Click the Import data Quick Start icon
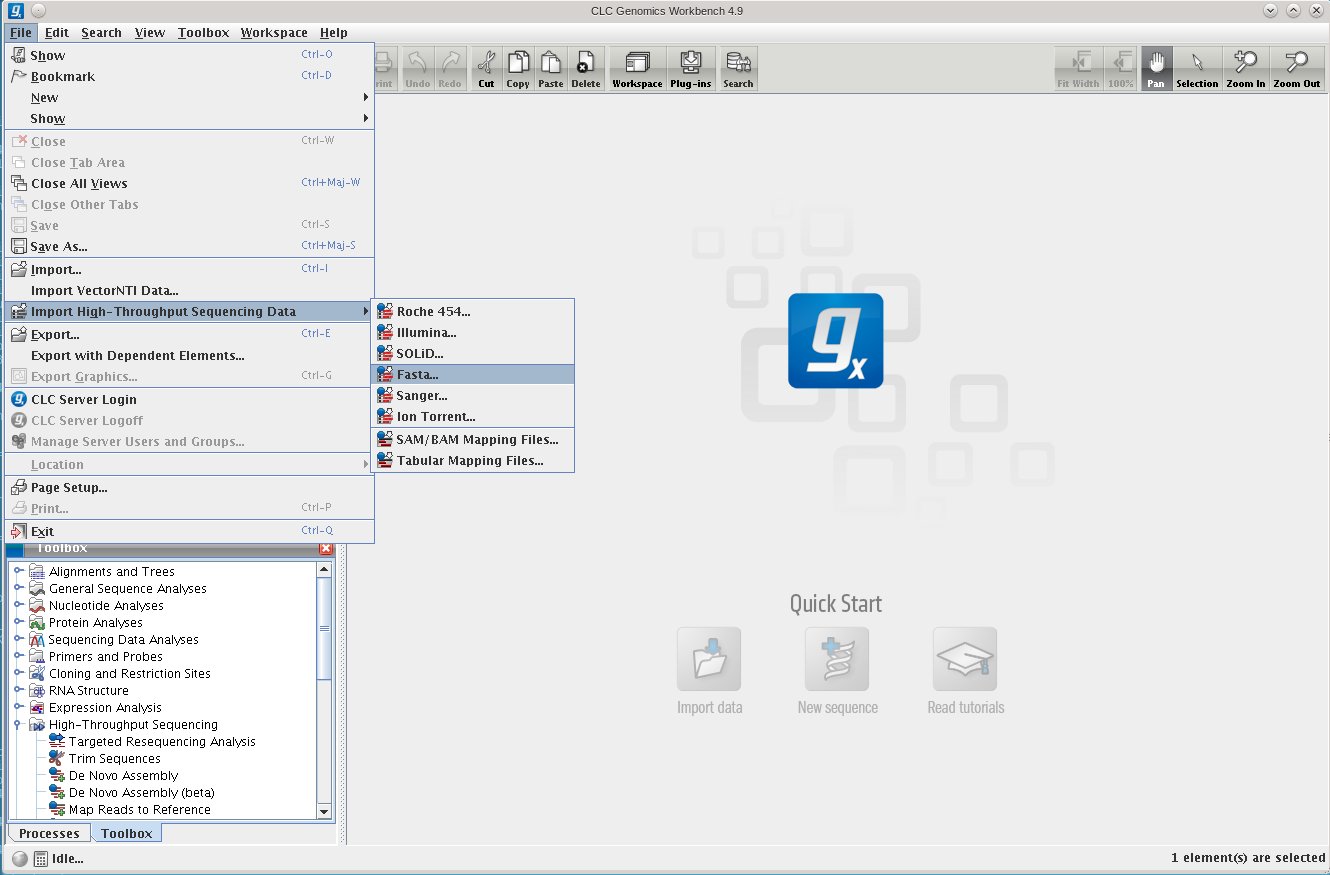 [x=709, y=659]
